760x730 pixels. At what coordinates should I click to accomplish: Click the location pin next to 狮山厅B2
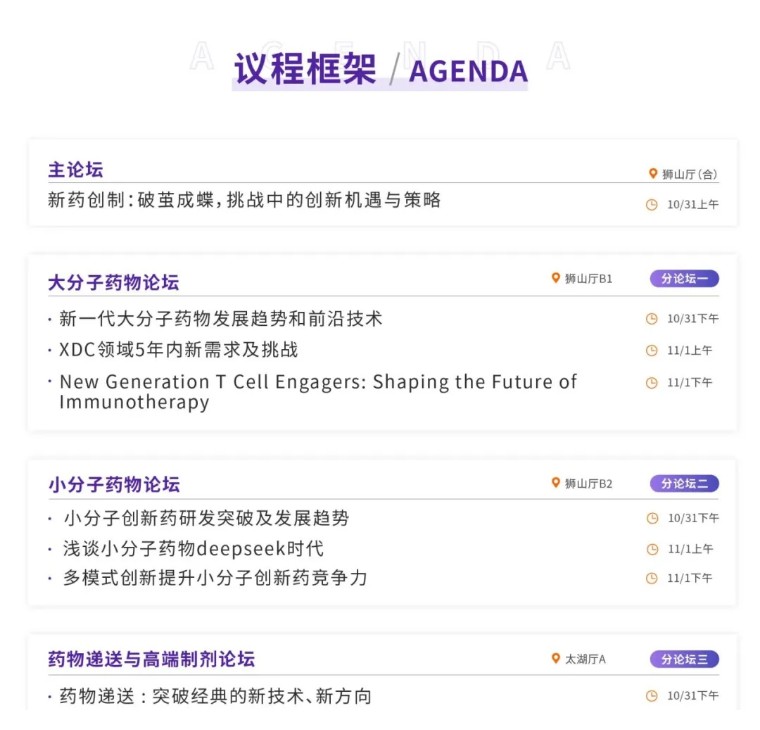pyautogui.click(x=556, y=483)
